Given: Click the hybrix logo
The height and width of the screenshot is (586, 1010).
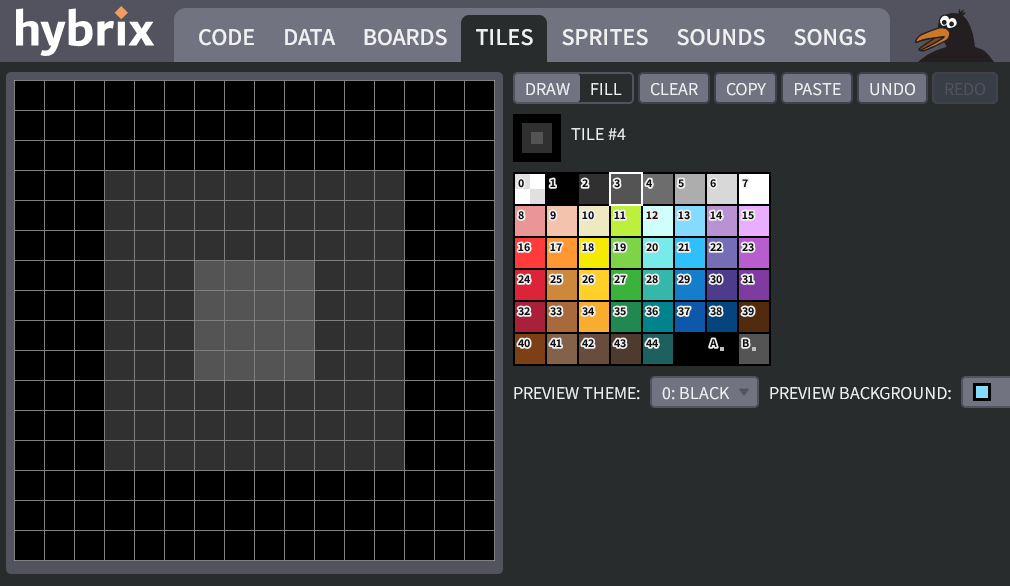Looking at the screenshot, I should [x=84, y=32].
